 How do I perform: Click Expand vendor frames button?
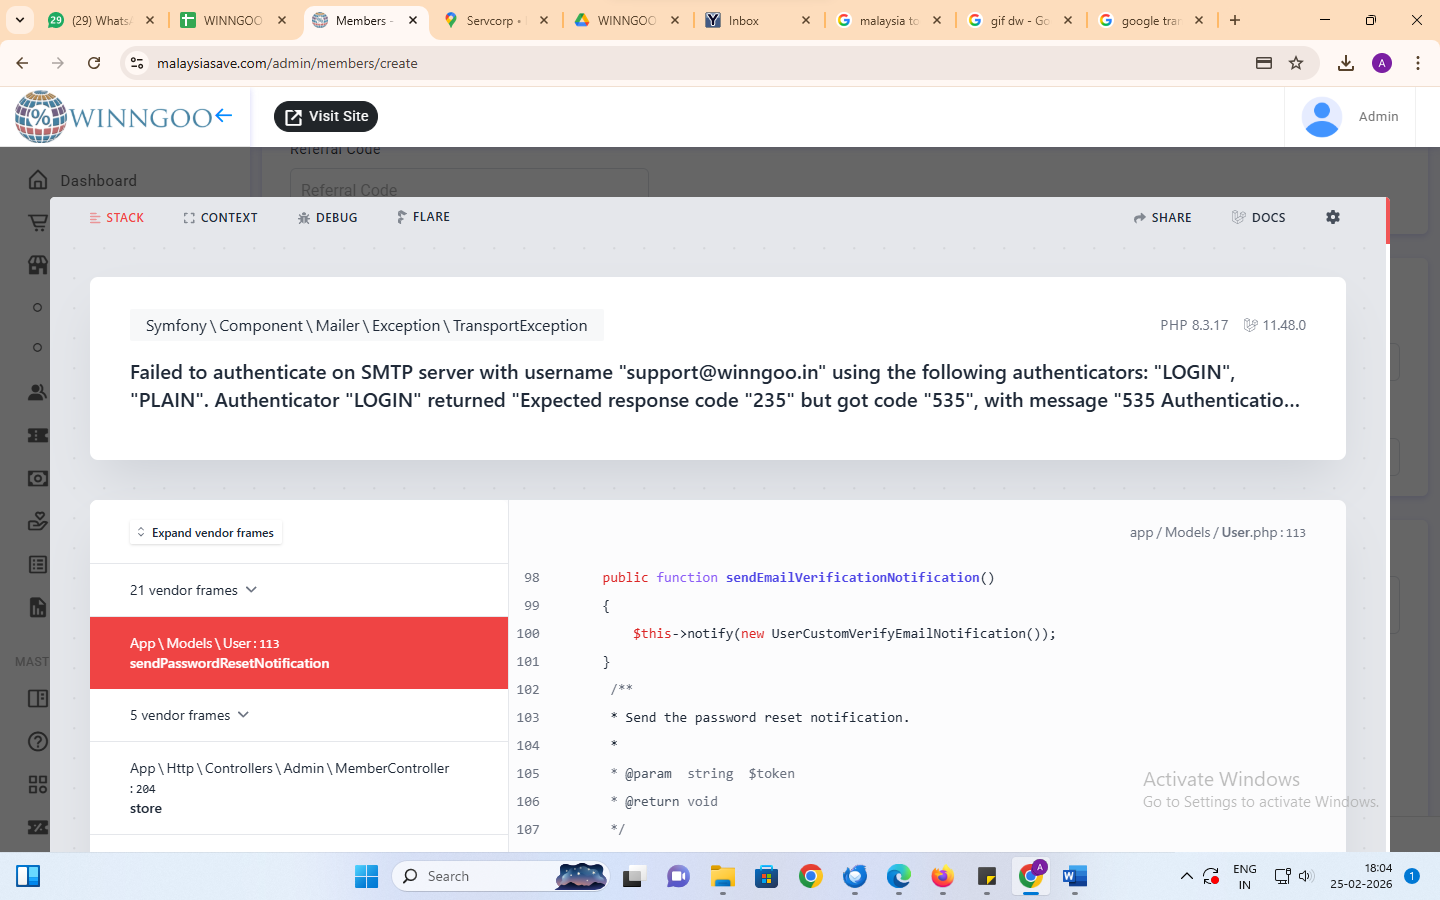tap(206, 533)
